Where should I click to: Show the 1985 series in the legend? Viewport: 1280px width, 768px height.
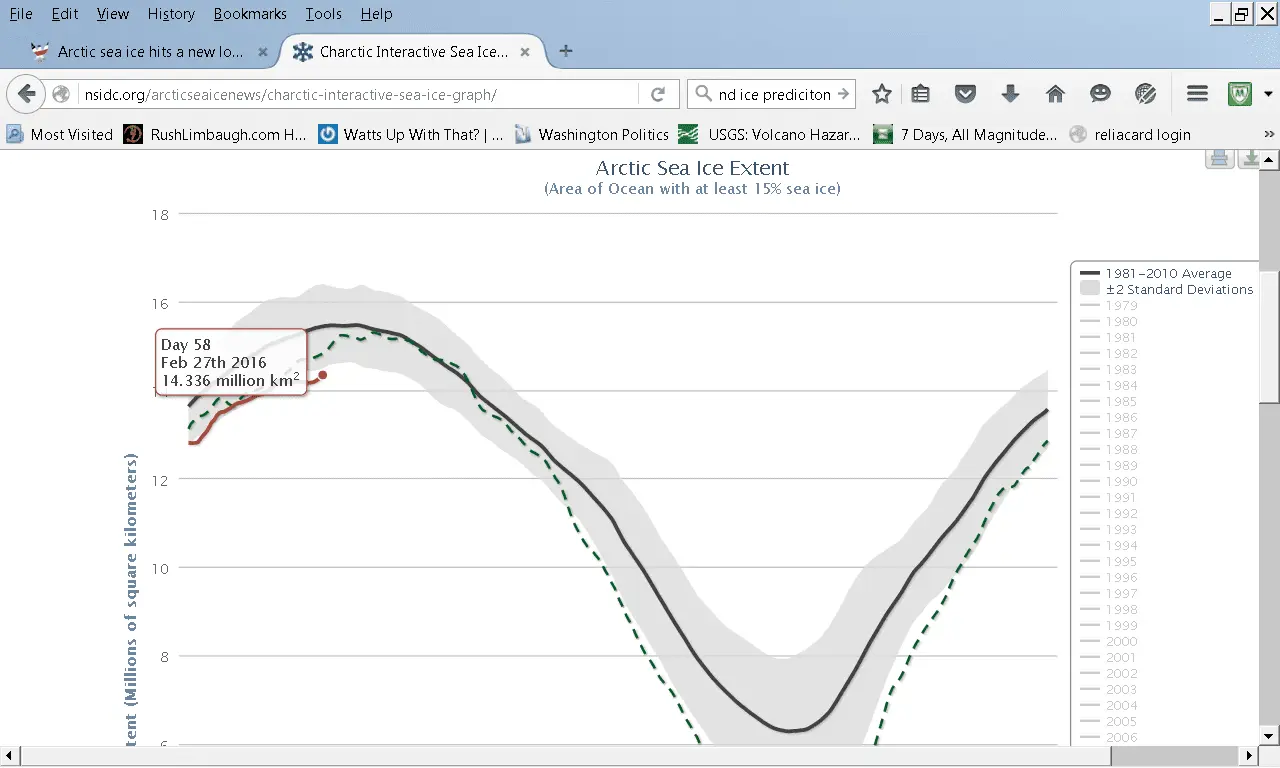(1120, 401)
